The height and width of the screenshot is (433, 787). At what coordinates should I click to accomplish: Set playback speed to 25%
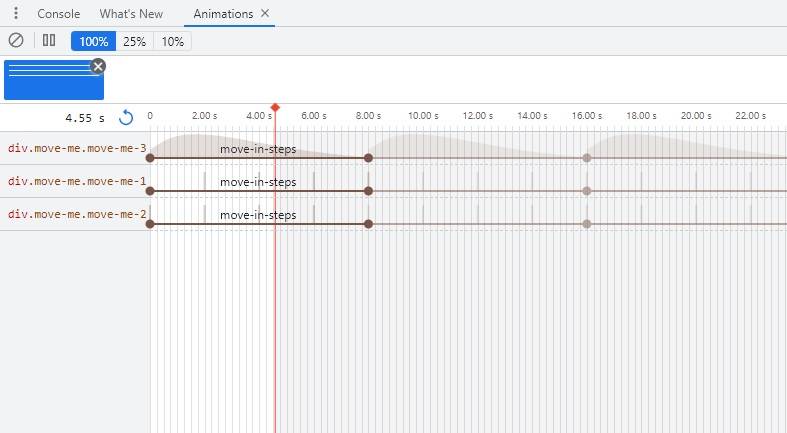click(135, 41)
